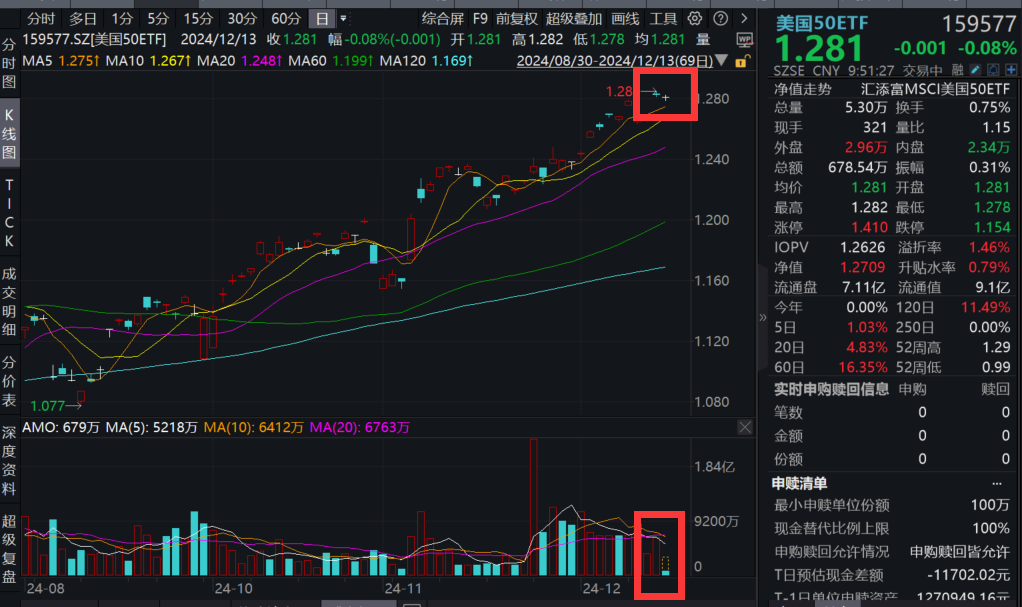Toggle the date range lock icon
The width and height of the screenshot is (1022, 607).
click(742, 61)
